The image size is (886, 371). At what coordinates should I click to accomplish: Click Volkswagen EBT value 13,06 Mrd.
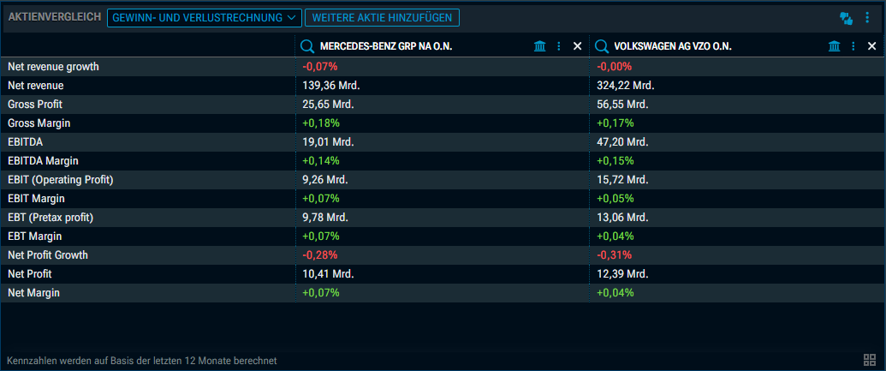[623, 217]
